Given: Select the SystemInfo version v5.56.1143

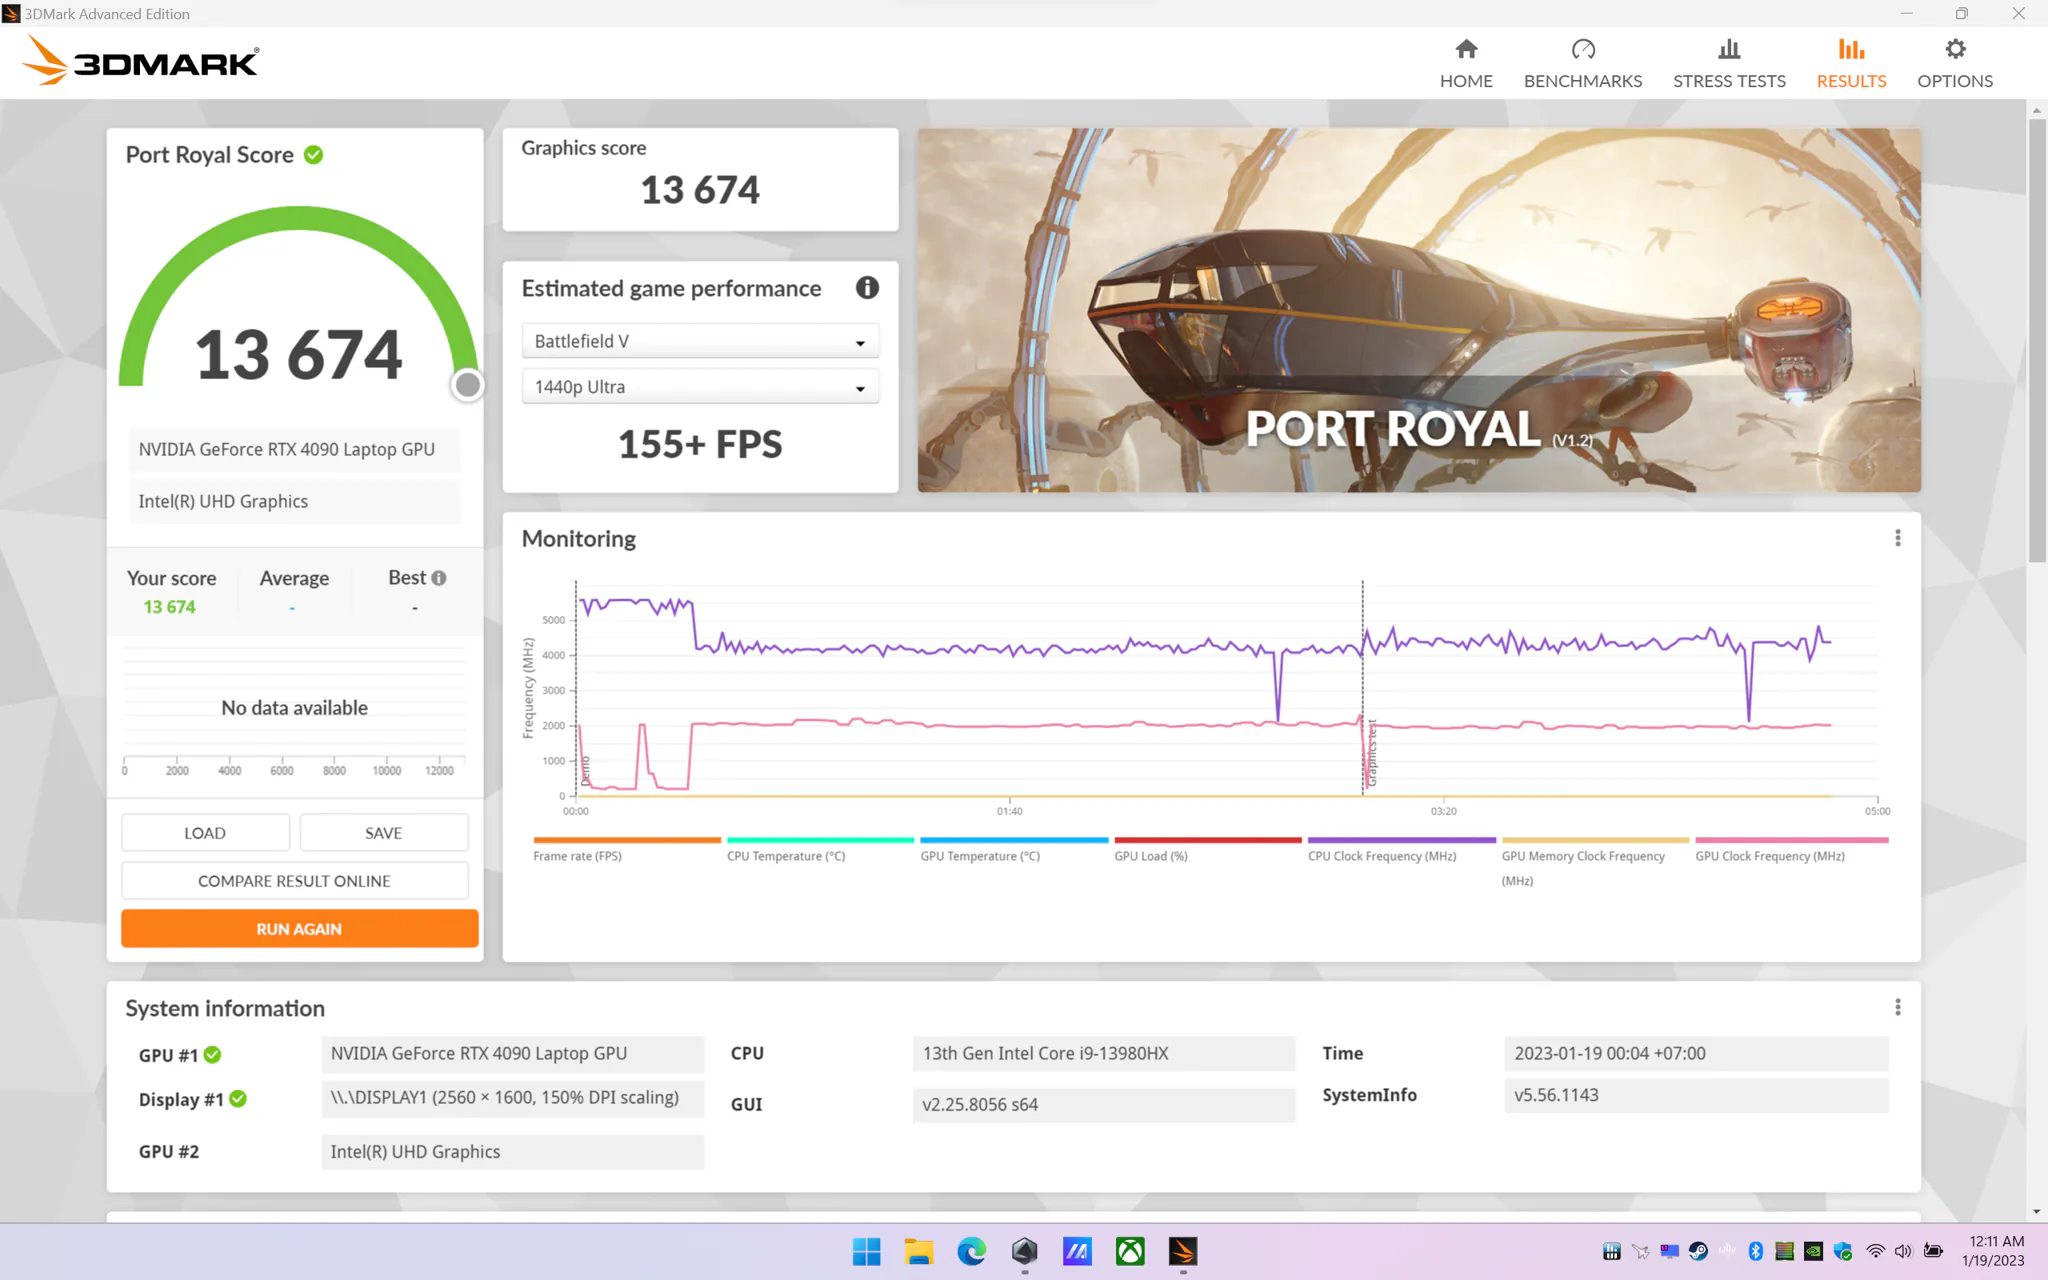Looking at the screenshot, I should pyautogui.click(x=1696, y=1095).
